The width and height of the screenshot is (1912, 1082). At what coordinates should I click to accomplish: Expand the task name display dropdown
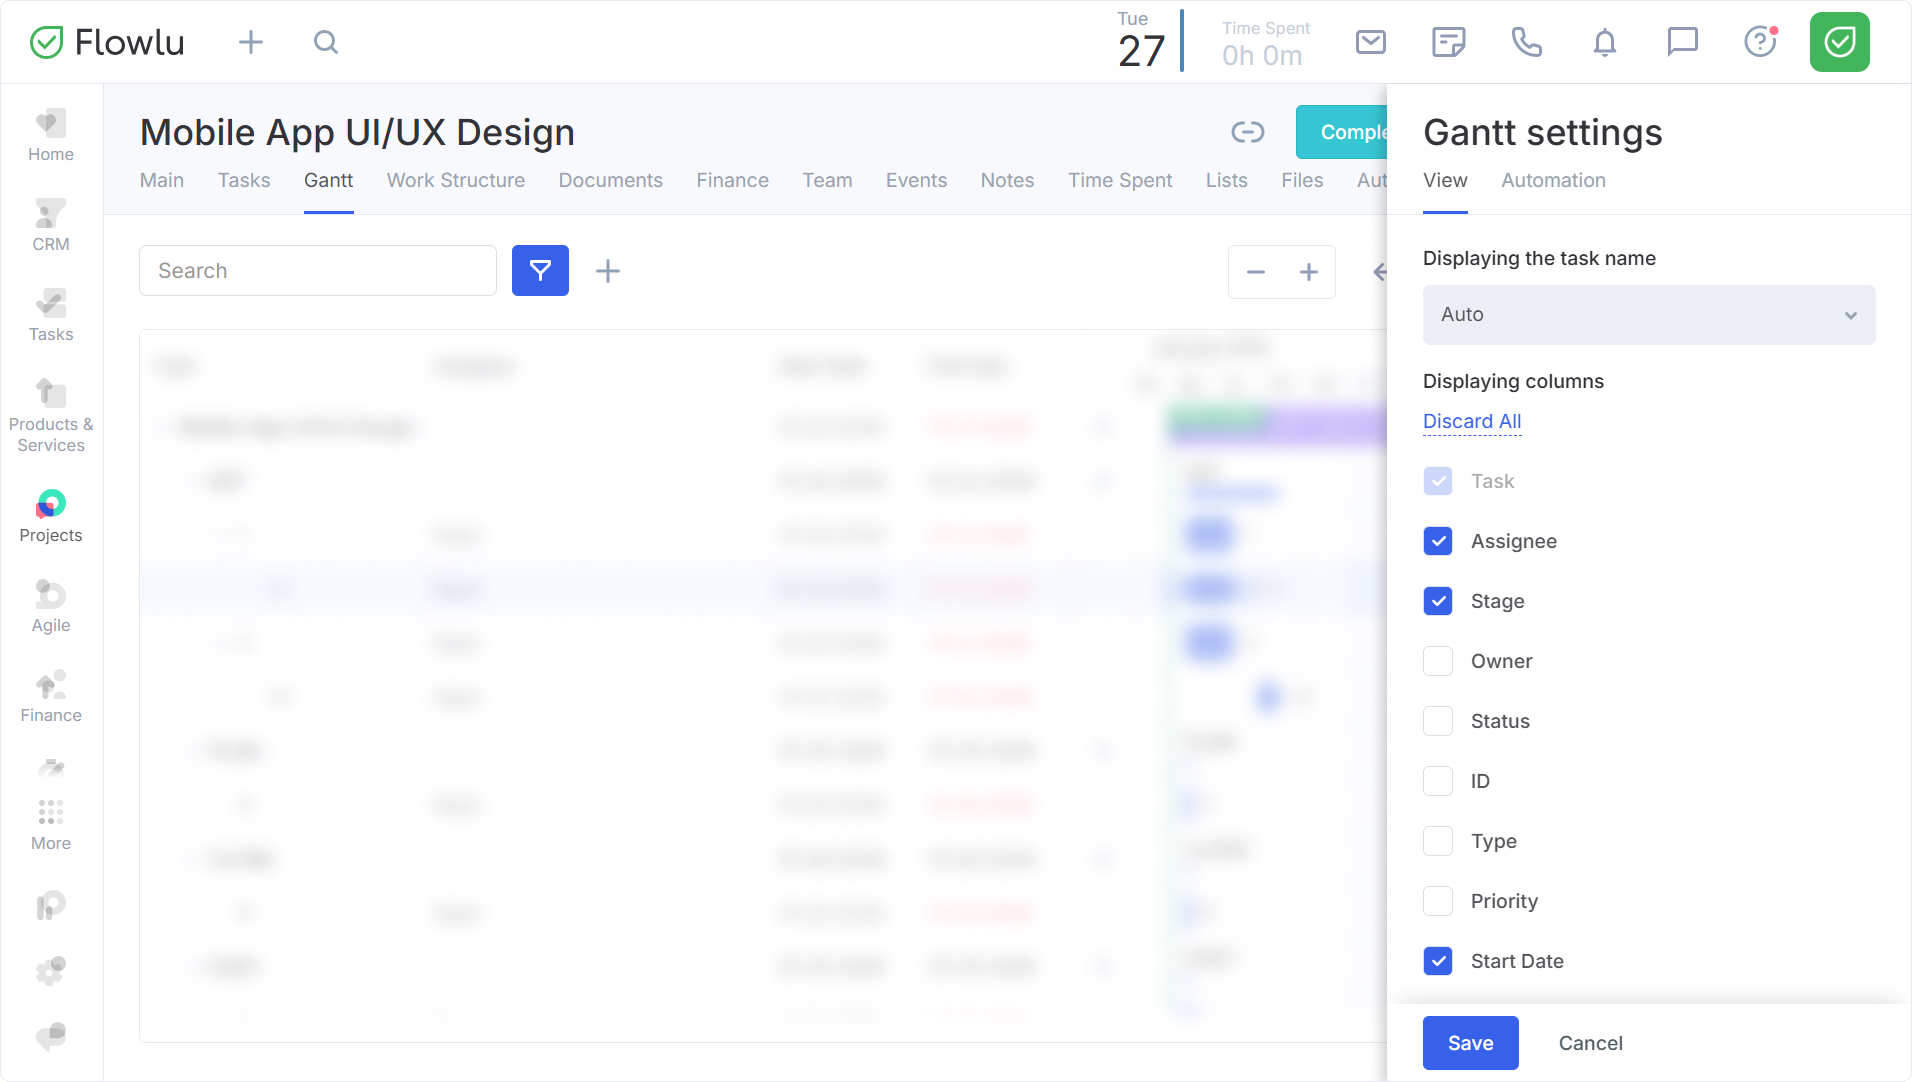(1648, 315)
